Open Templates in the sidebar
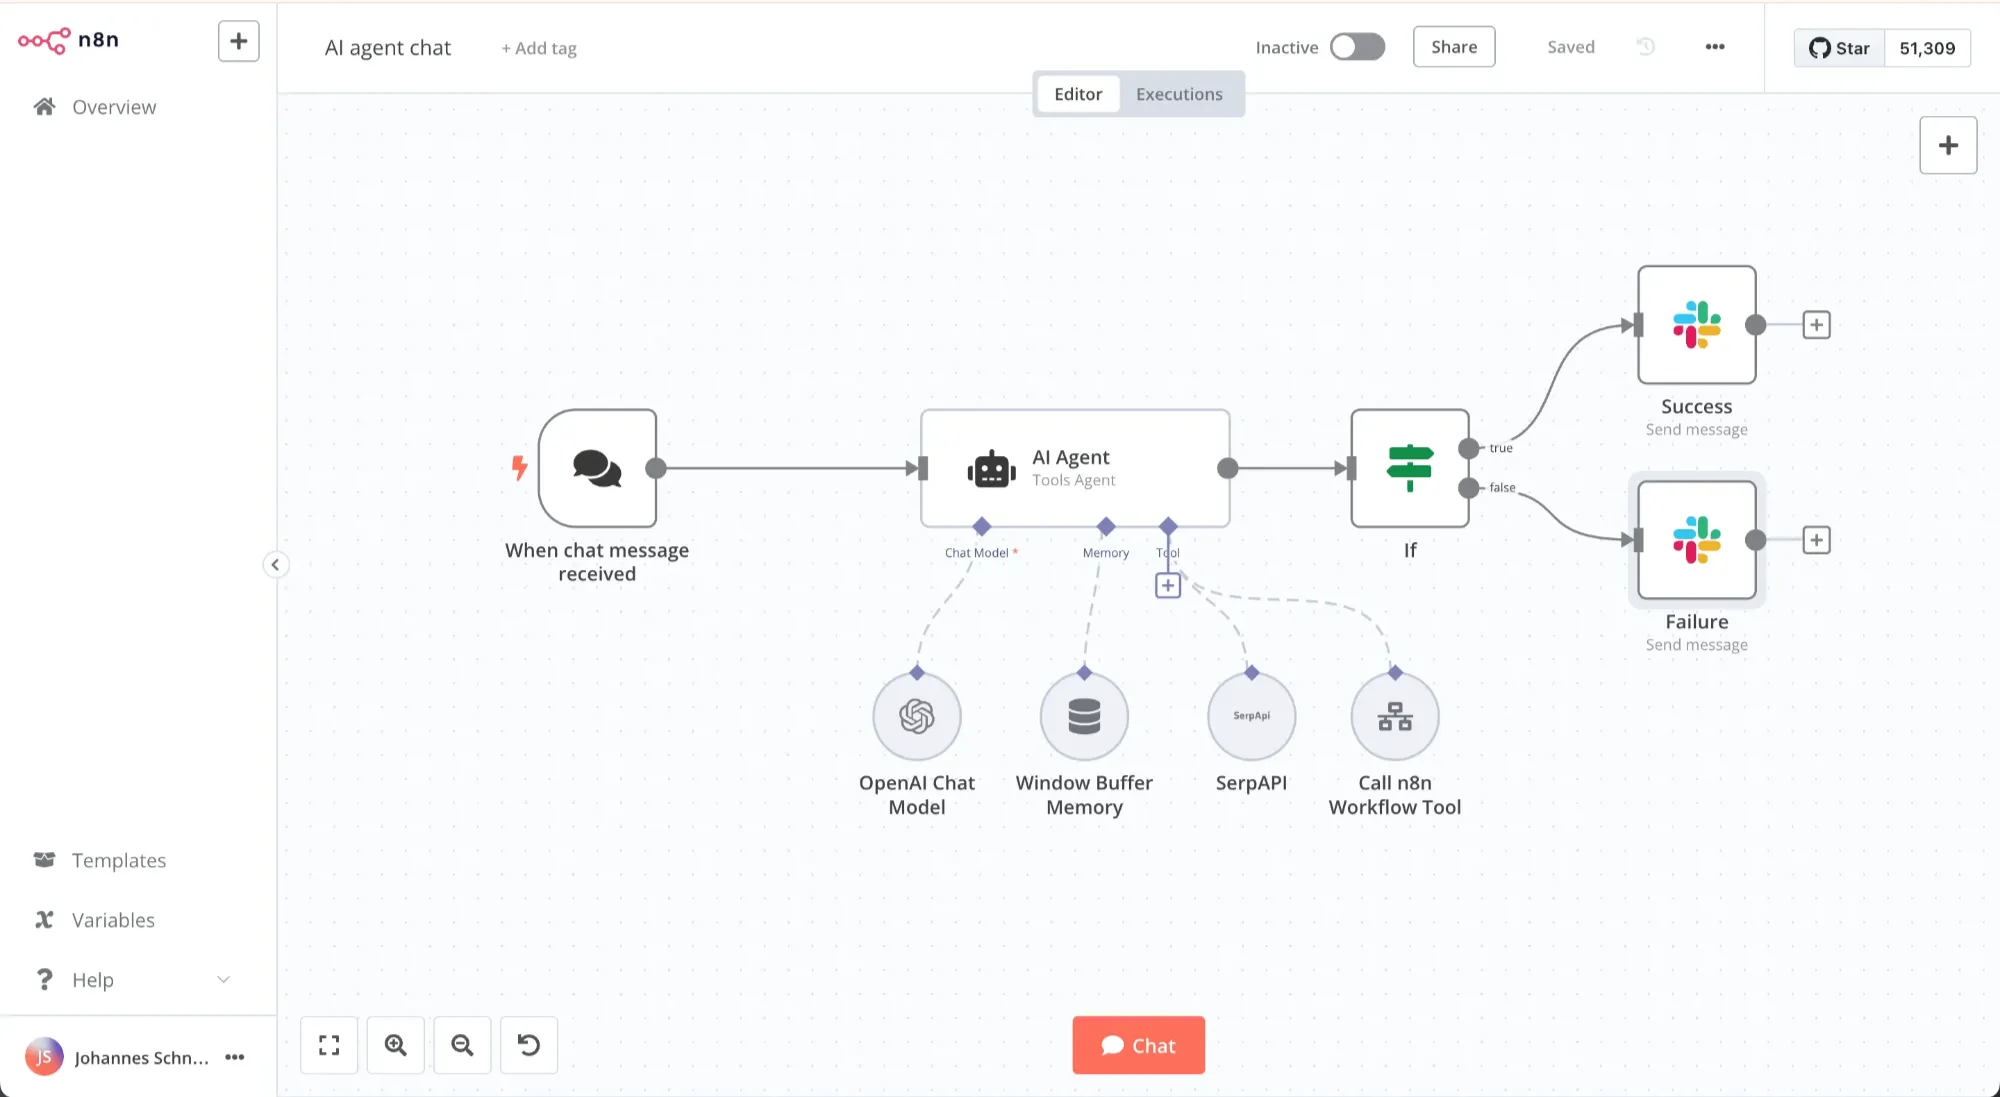This screenshot has height=1097, width=2000. coord(118,861)
